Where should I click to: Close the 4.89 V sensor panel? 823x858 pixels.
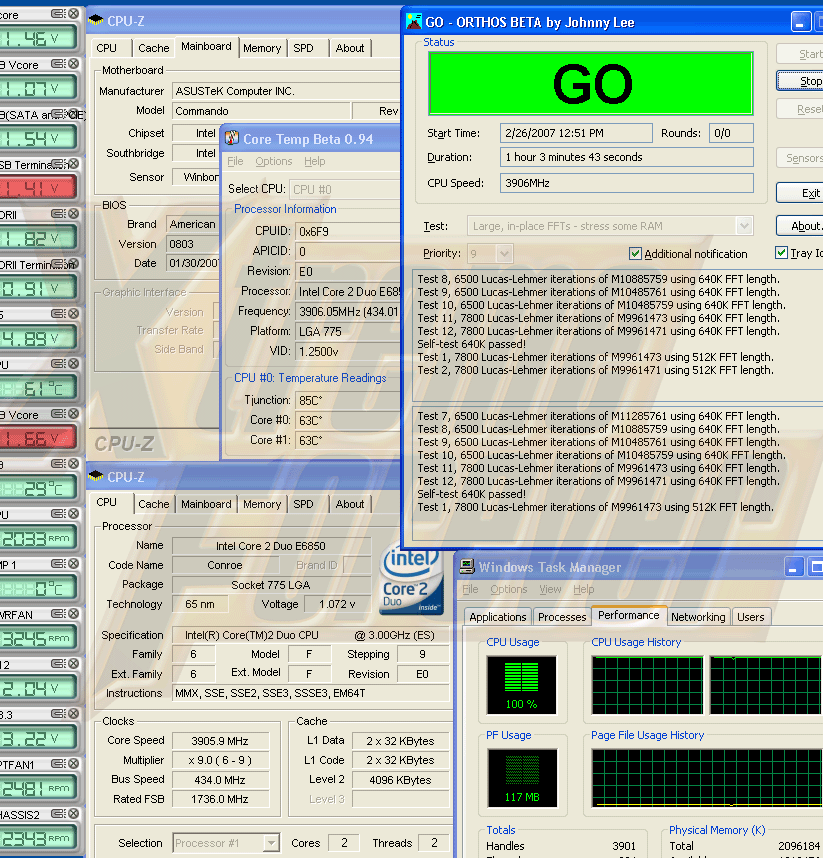(x=73, y=314)
